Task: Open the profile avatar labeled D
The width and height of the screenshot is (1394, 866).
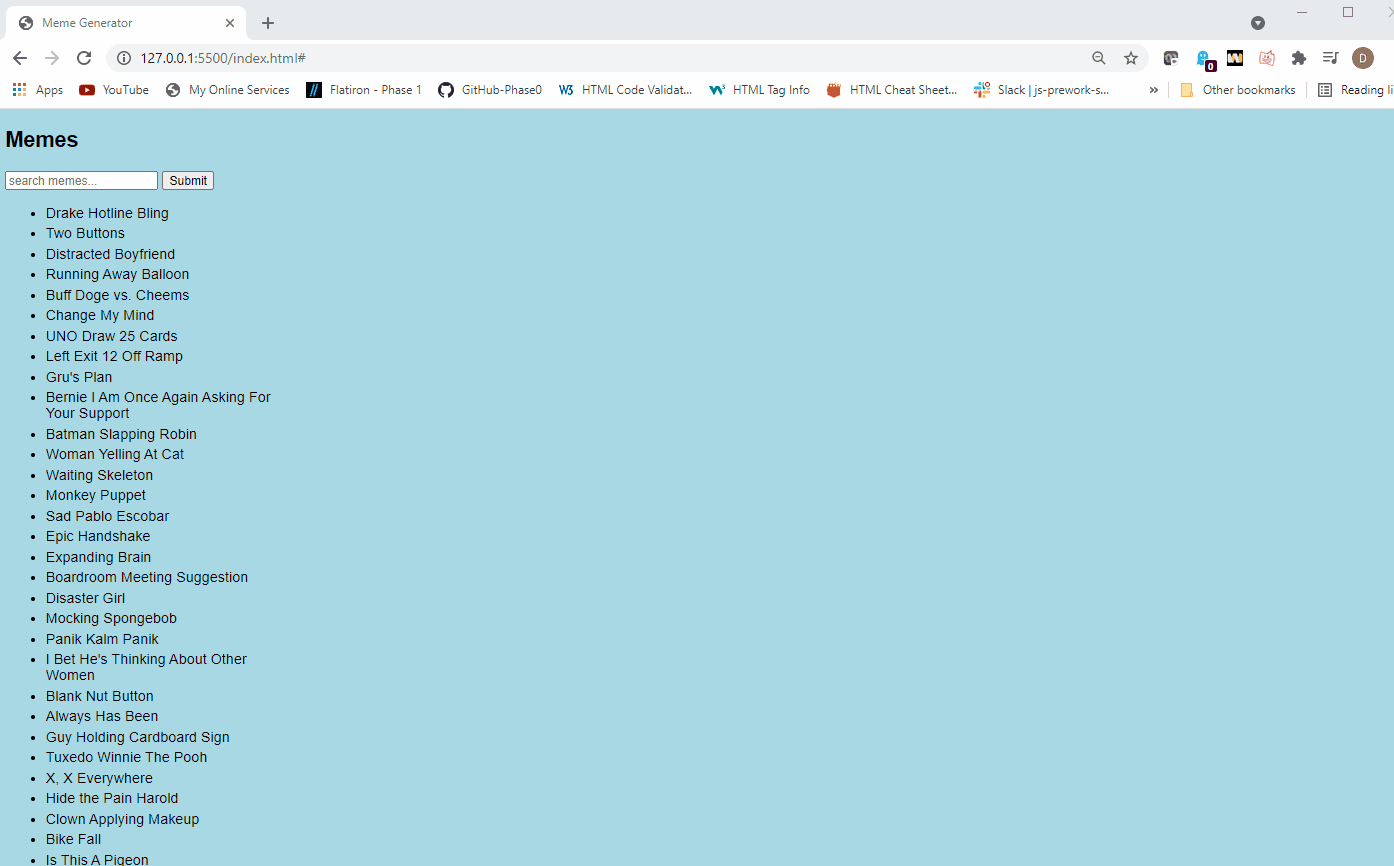Action: (1363, 58)
